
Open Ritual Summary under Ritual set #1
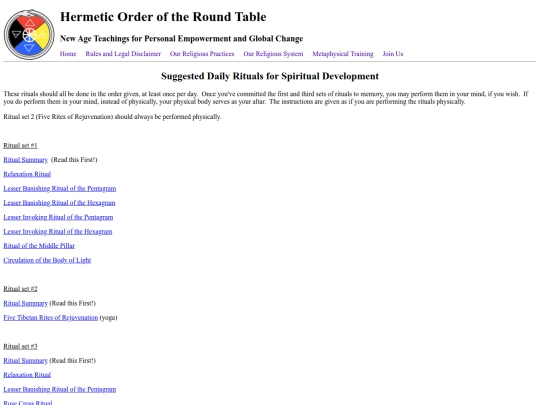(25, 160)
